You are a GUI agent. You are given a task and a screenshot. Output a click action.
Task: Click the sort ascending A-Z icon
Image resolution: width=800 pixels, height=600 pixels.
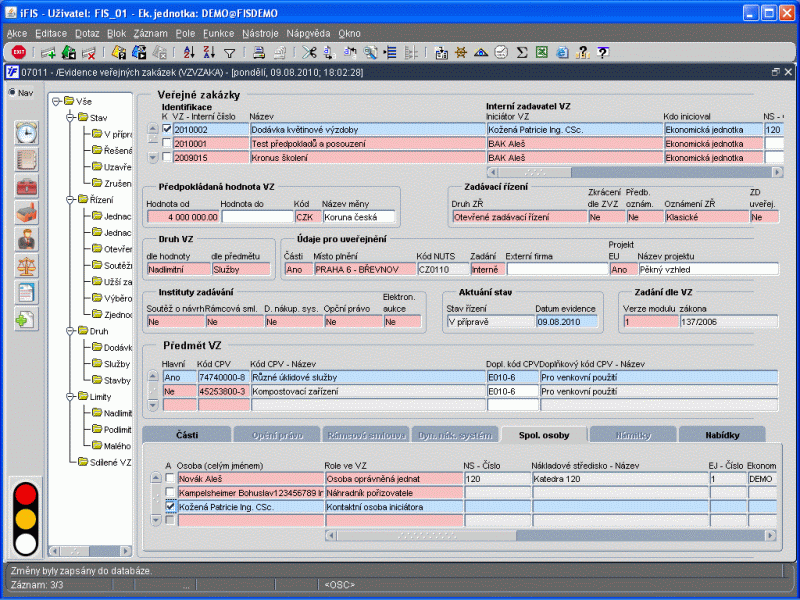189,52
